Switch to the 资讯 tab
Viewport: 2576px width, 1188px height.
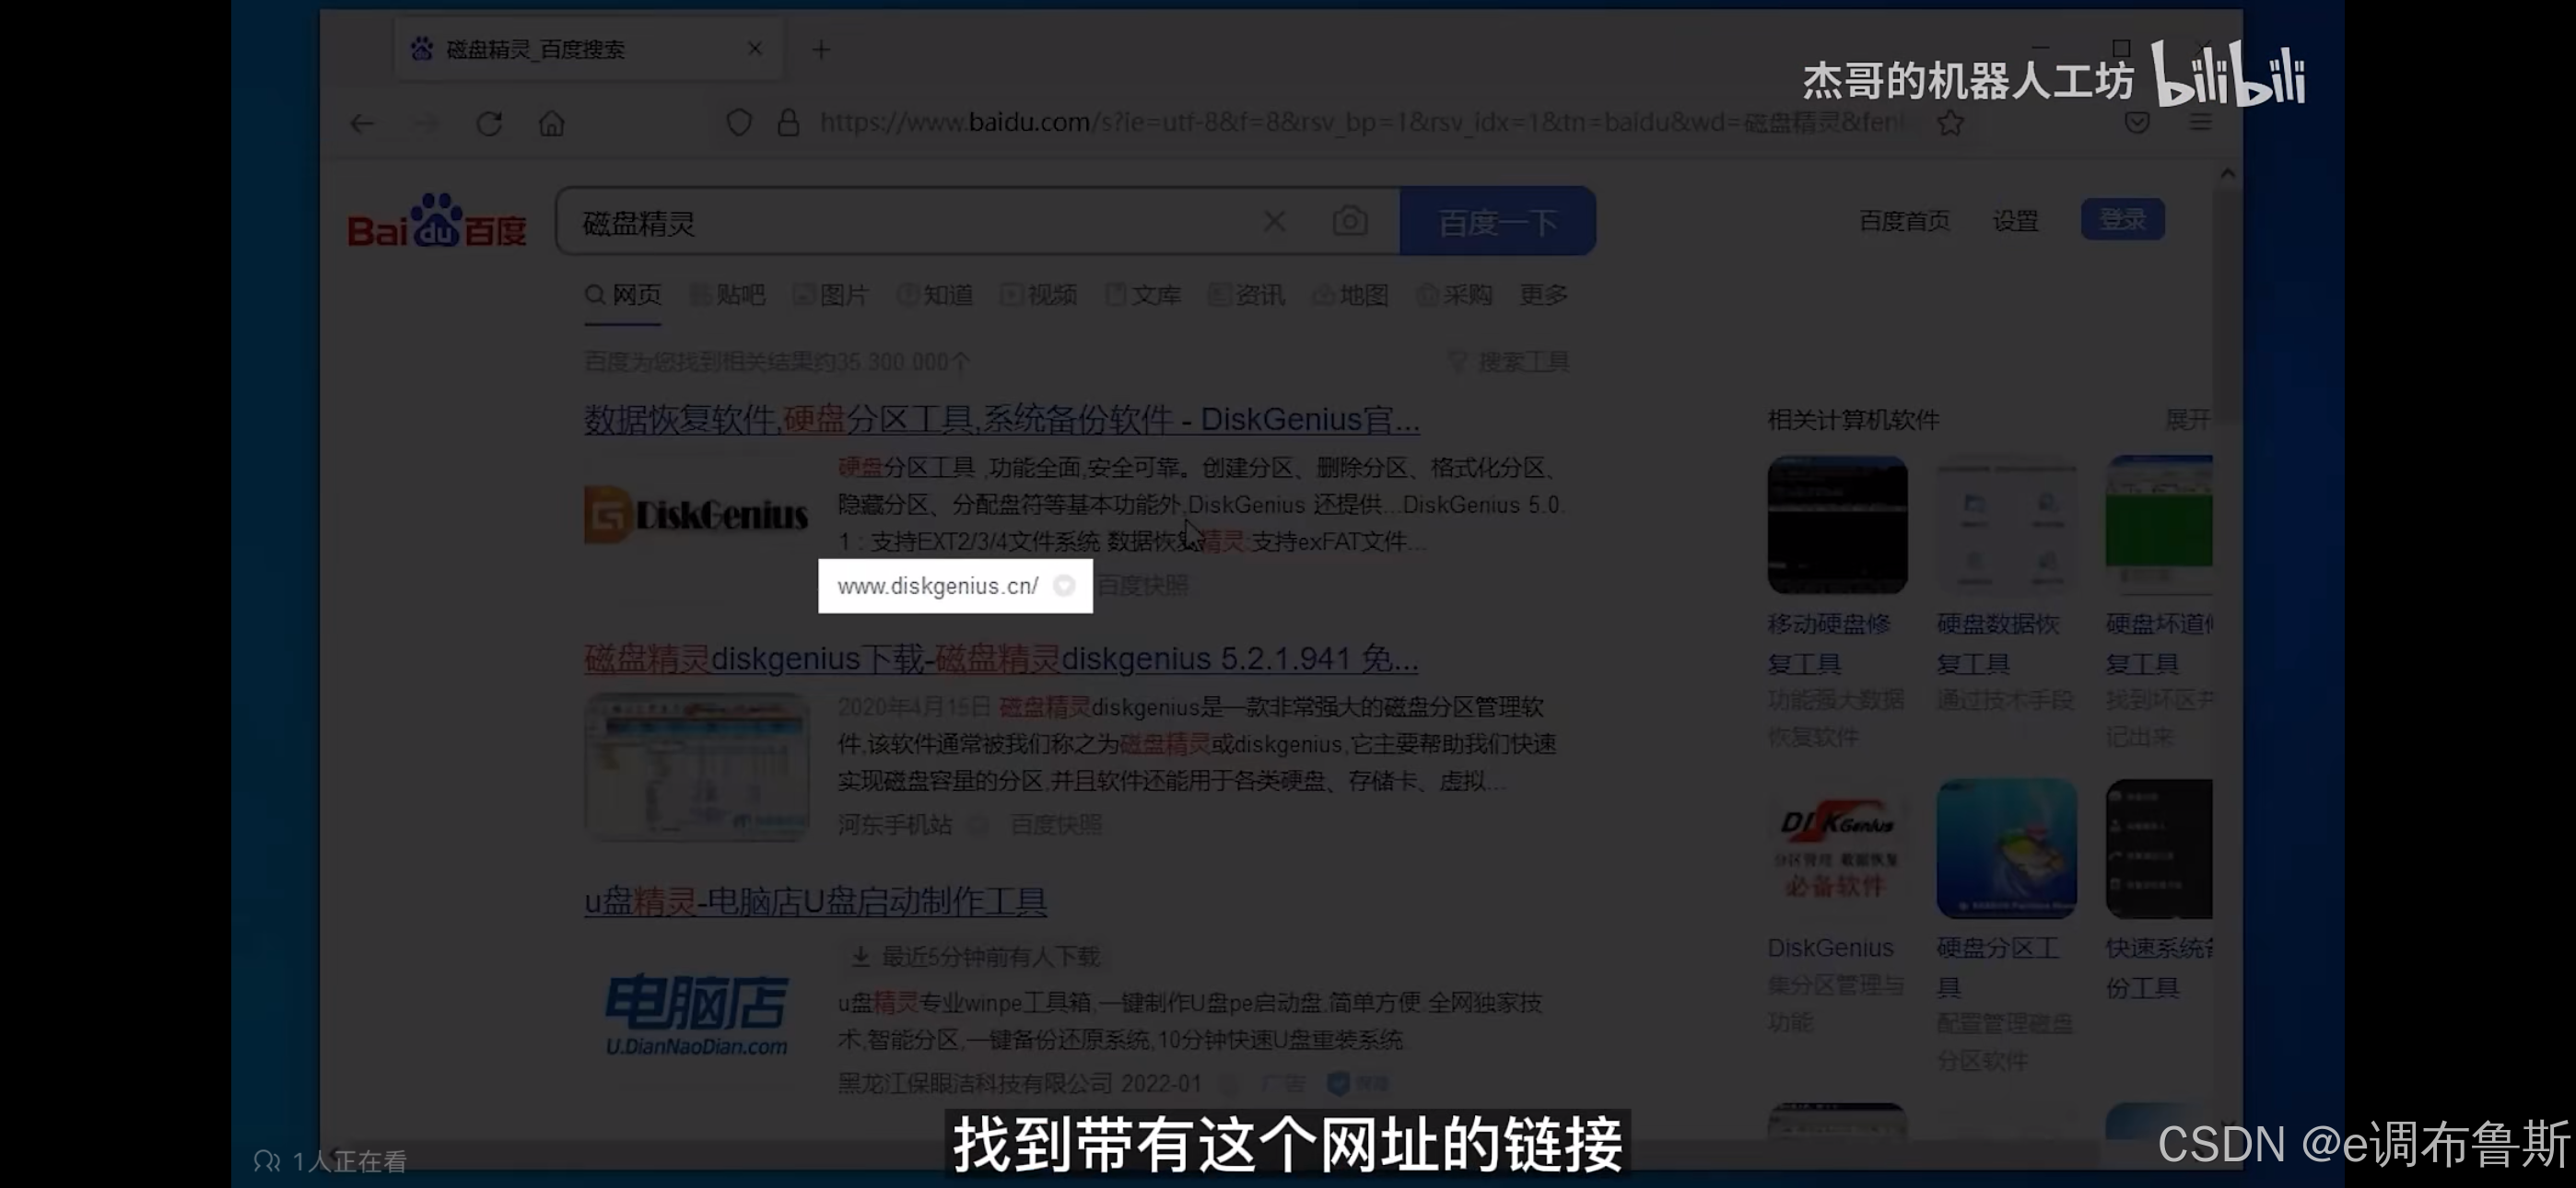click(x=1247, y=294)
